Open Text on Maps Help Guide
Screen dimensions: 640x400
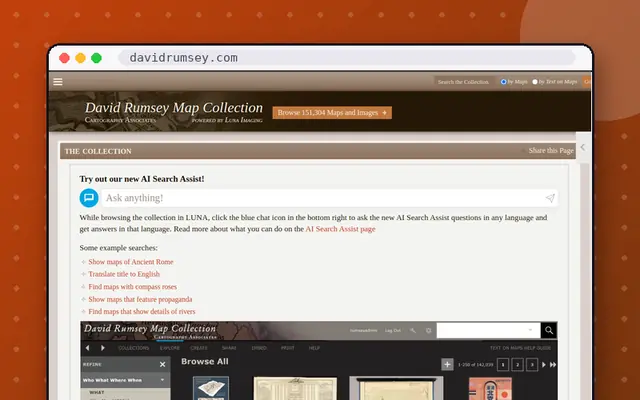(x=520, y=348)
